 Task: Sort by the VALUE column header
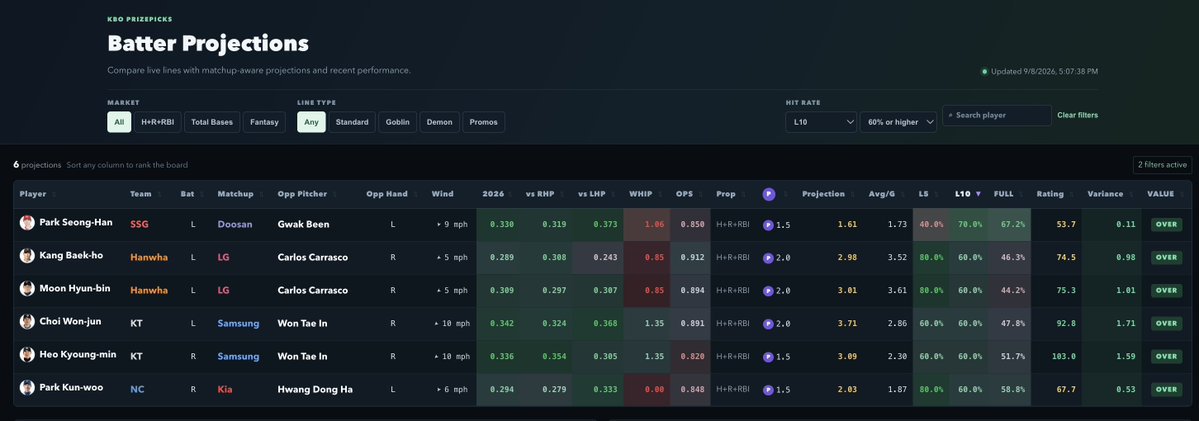[1165, 194]
